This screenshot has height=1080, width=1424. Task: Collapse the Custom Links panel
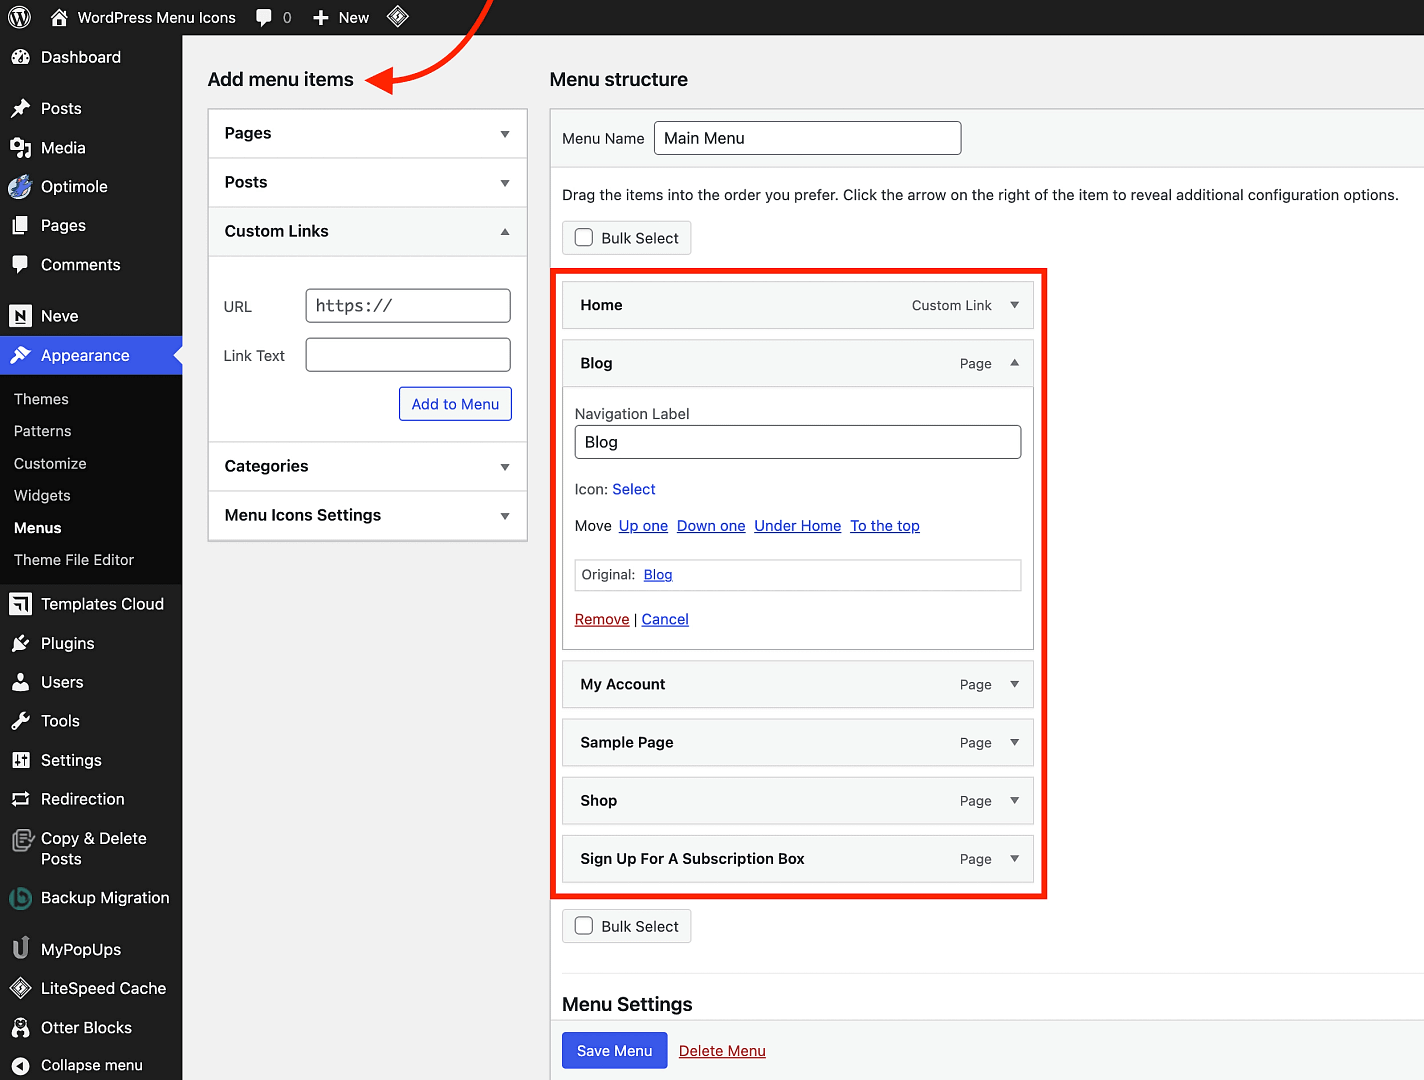click(x=505, y=231)
